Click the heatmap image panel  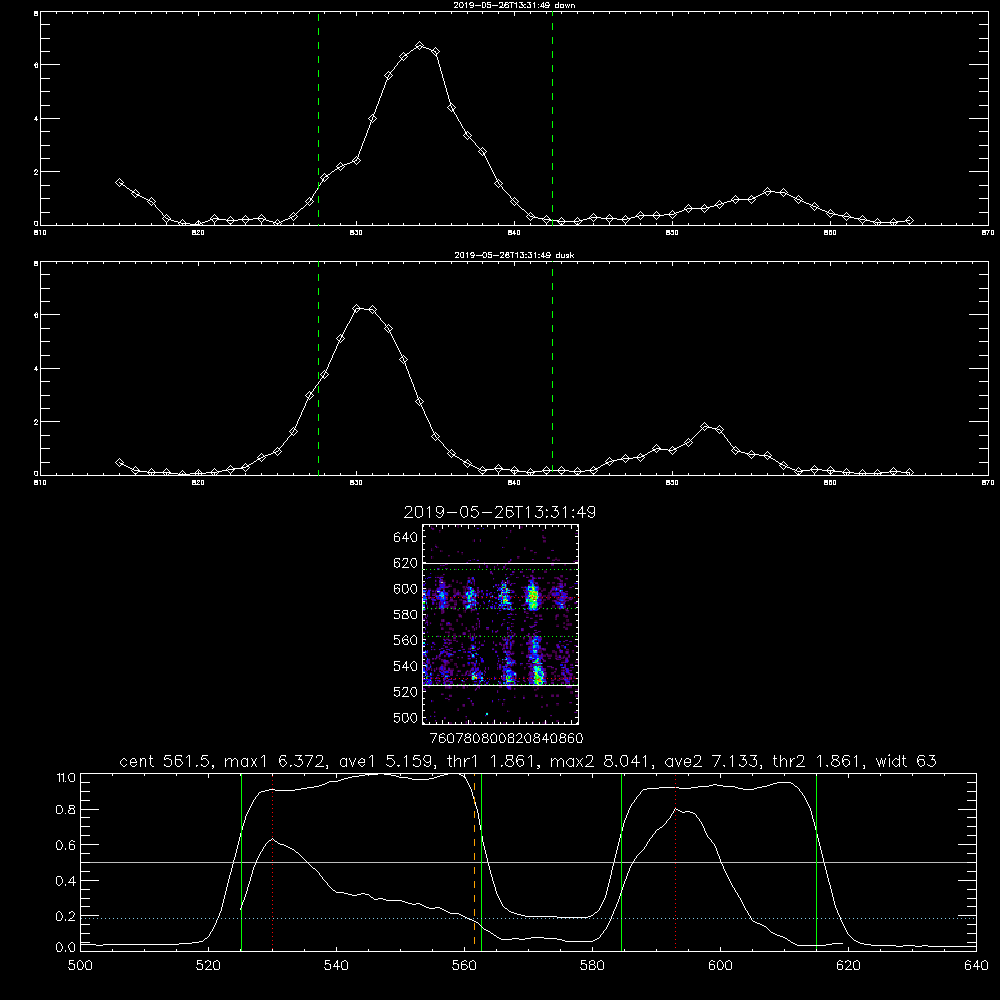pos(501,624)
